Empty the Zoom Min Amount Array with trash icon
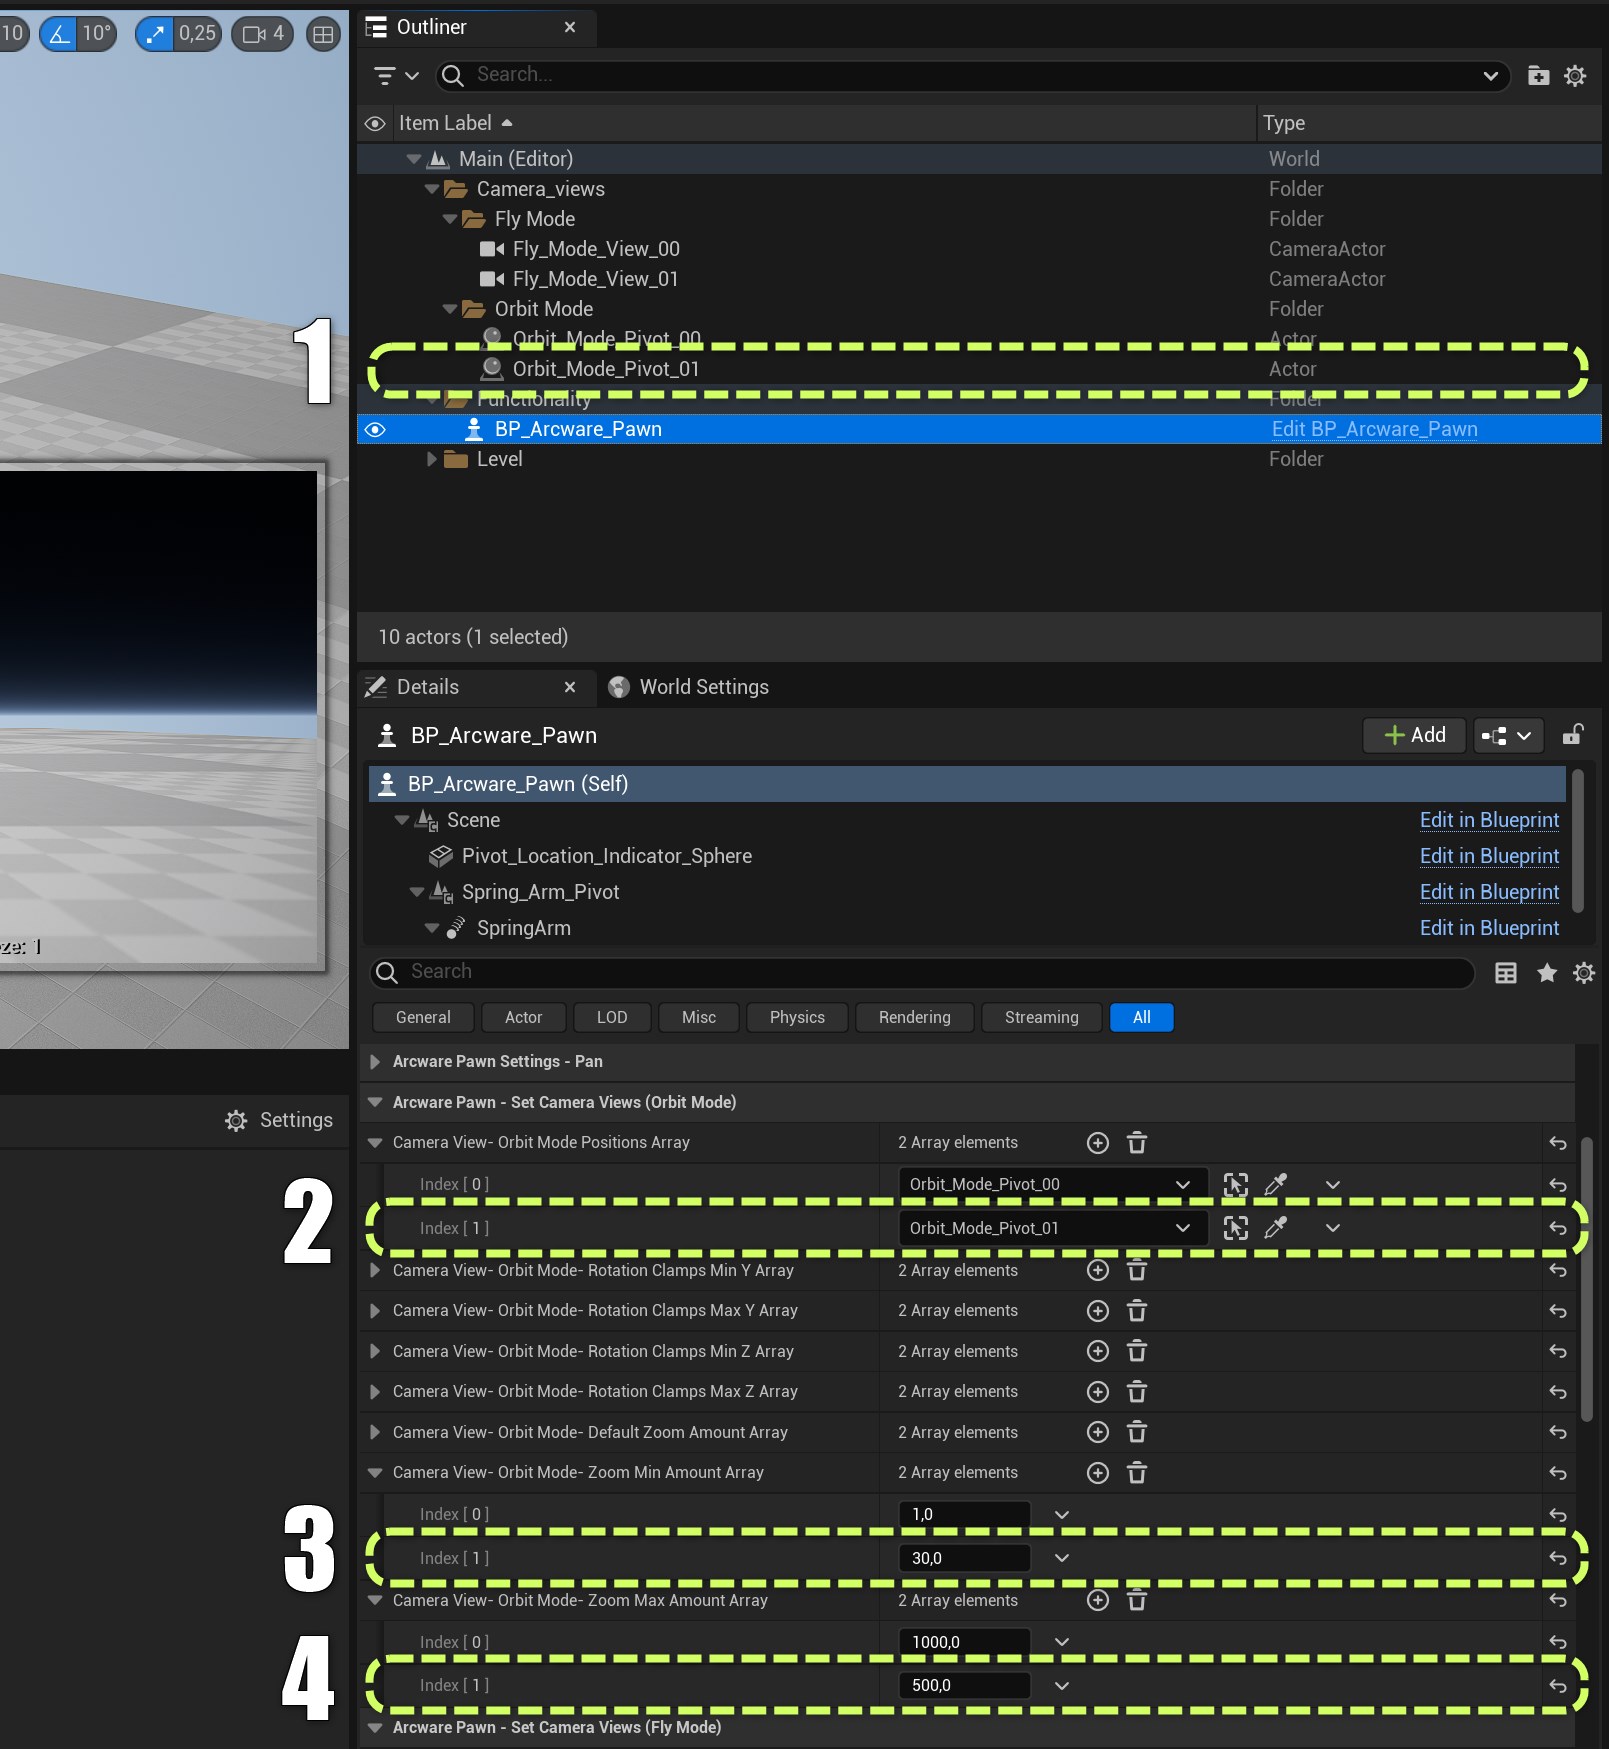Screen dimensions: 1609x1749 1137,1473
